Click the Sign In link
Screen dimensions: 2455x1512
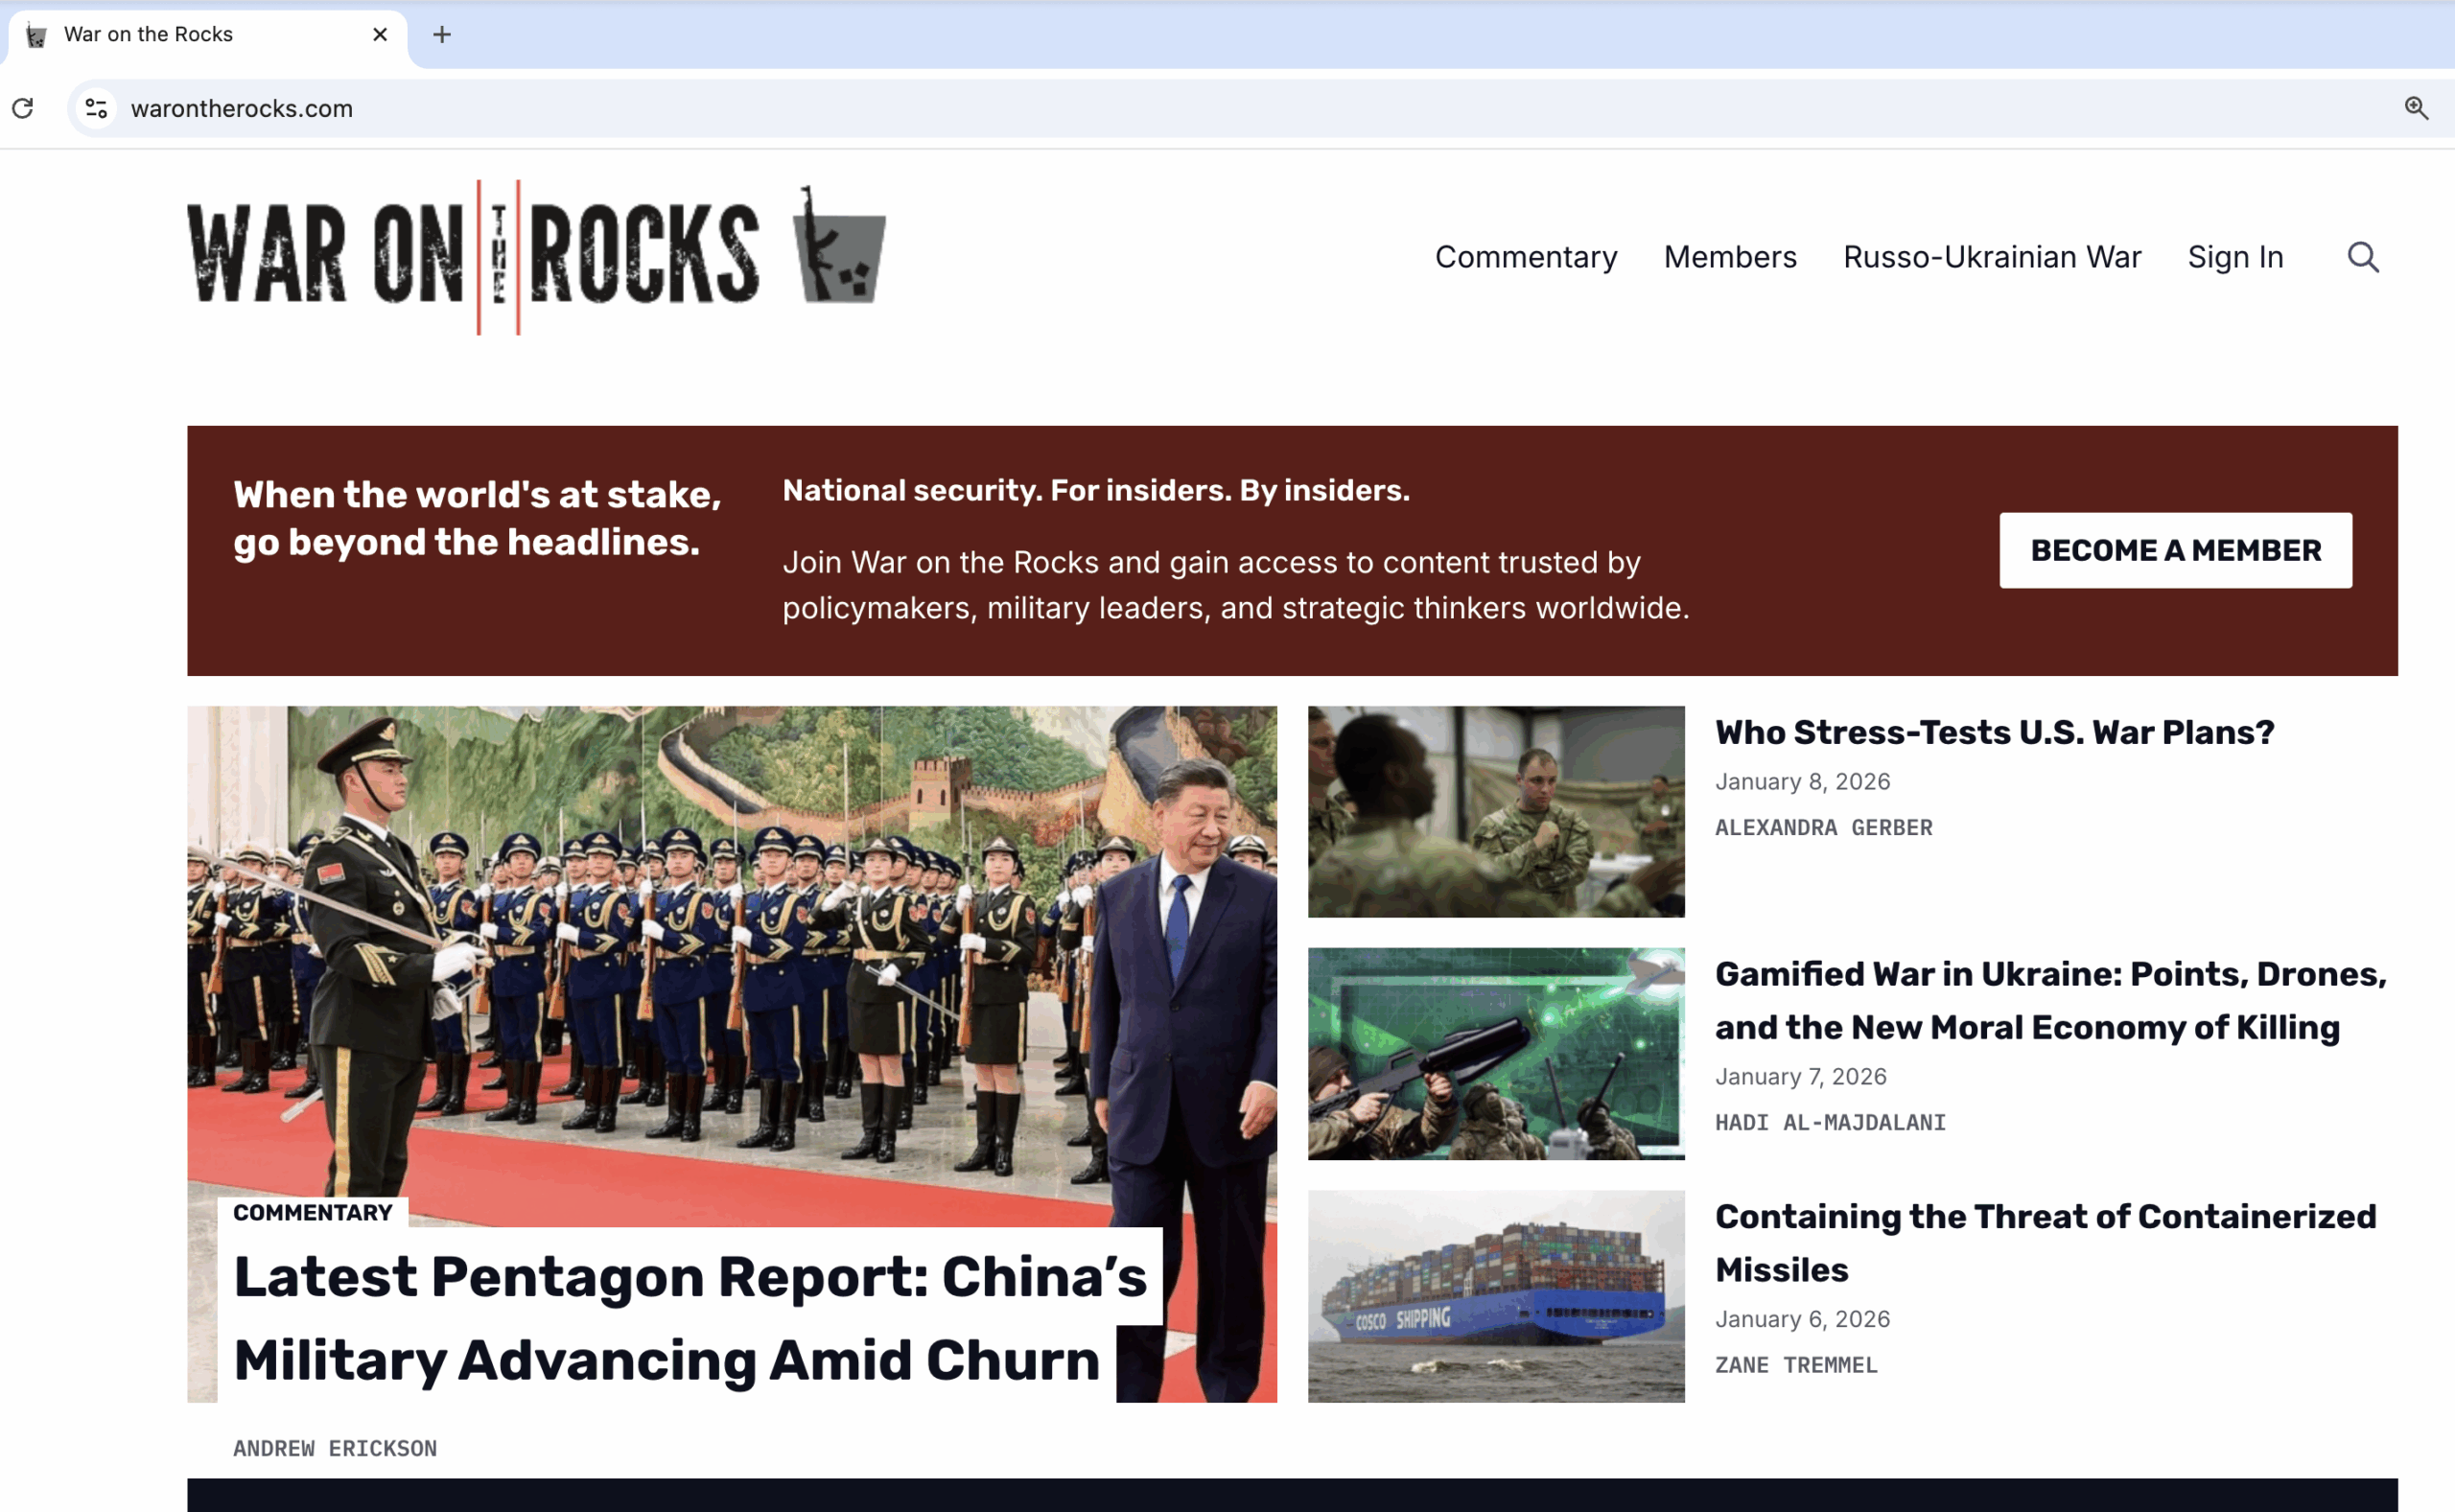click(2234, 257)
